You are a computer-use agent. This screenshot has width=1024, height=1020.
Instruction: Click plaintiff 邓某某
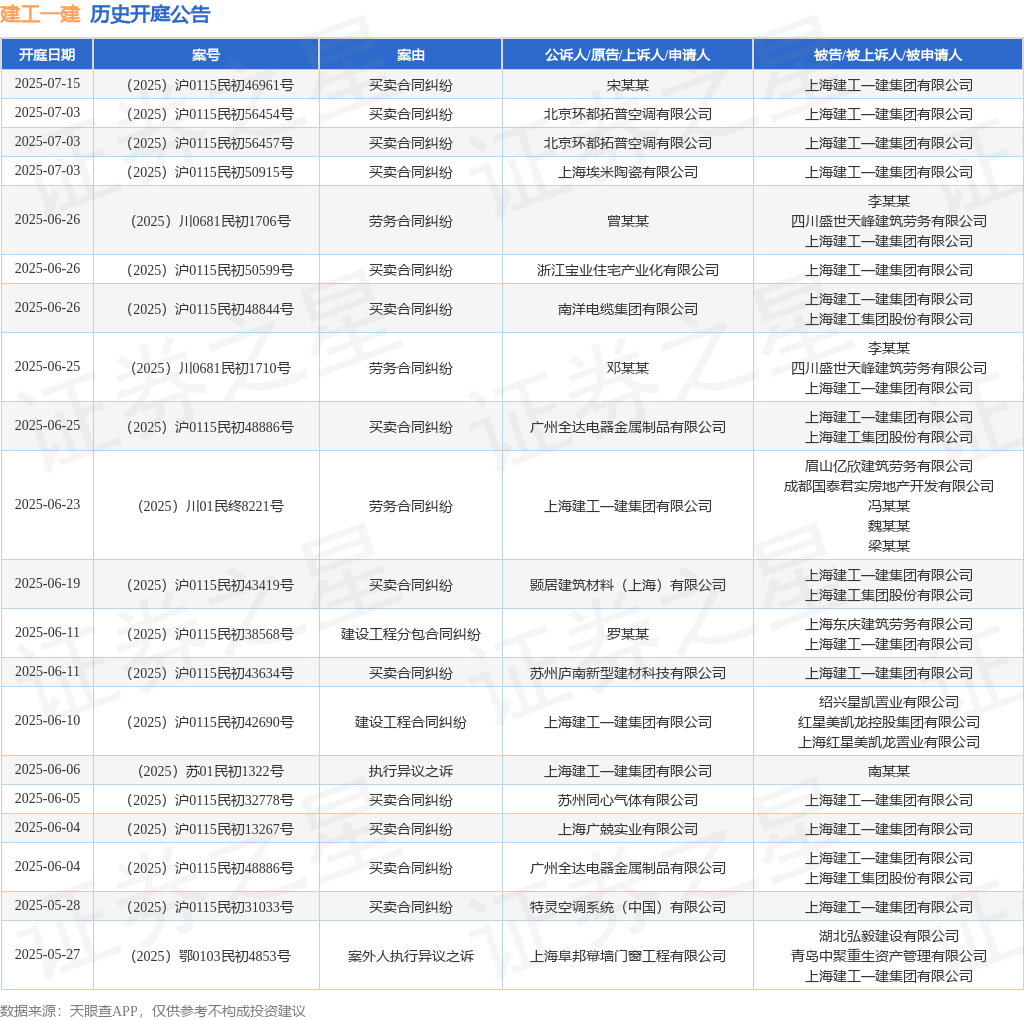628,368
